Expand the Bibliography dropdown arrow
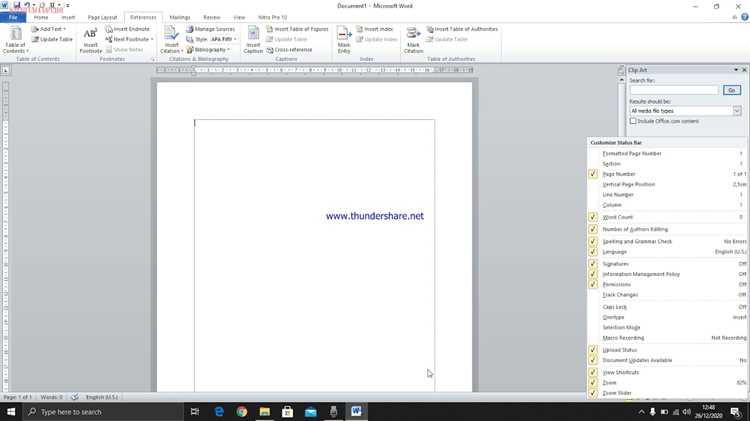The width and height of the screenshot is (750, 421). coord(229,50)
